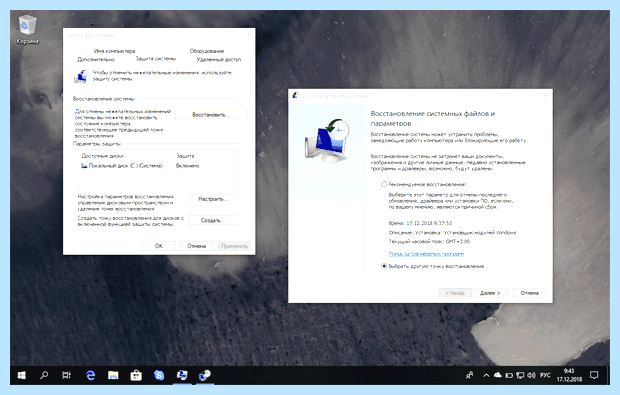Open the battery status tray icon
Viewport: 620px width, 395px height.
[x=509, y=375]
